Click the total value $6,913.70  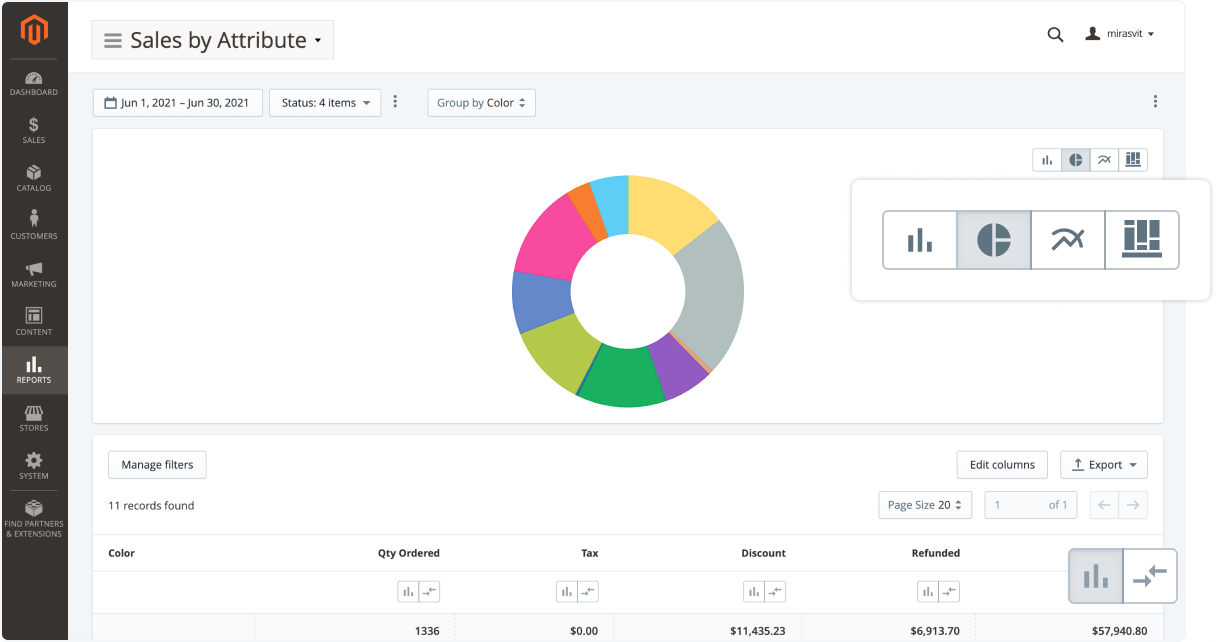pyautogui.click(x=935, y=631)
